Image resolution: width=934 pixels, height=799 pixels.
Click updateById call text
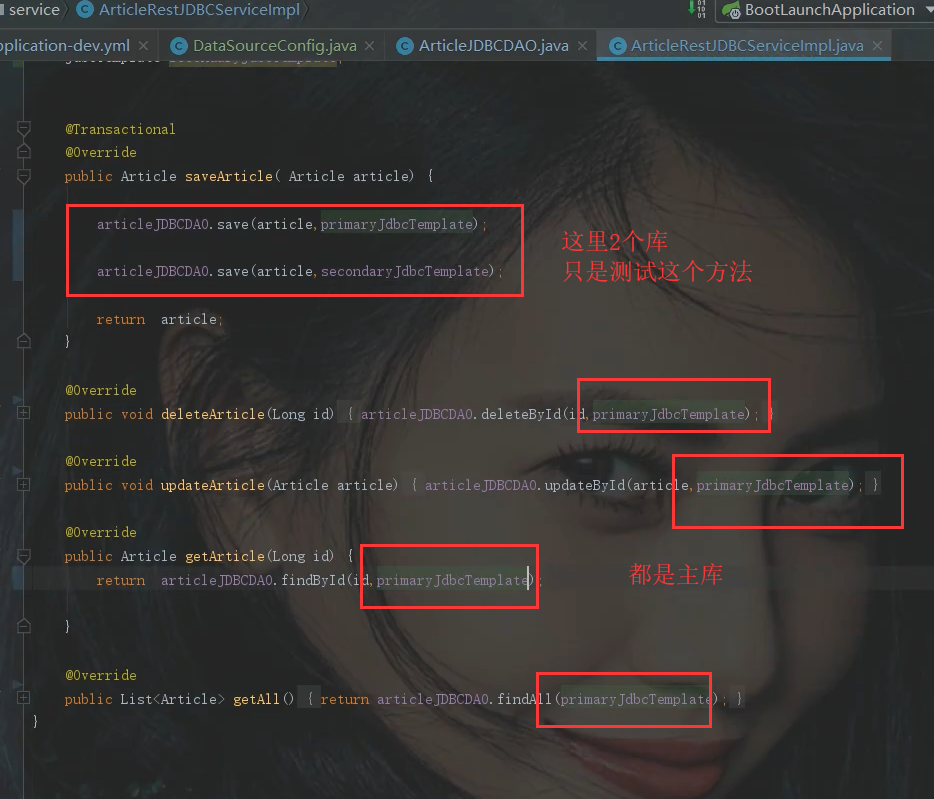pyautogui.click(x=584, y=485)
